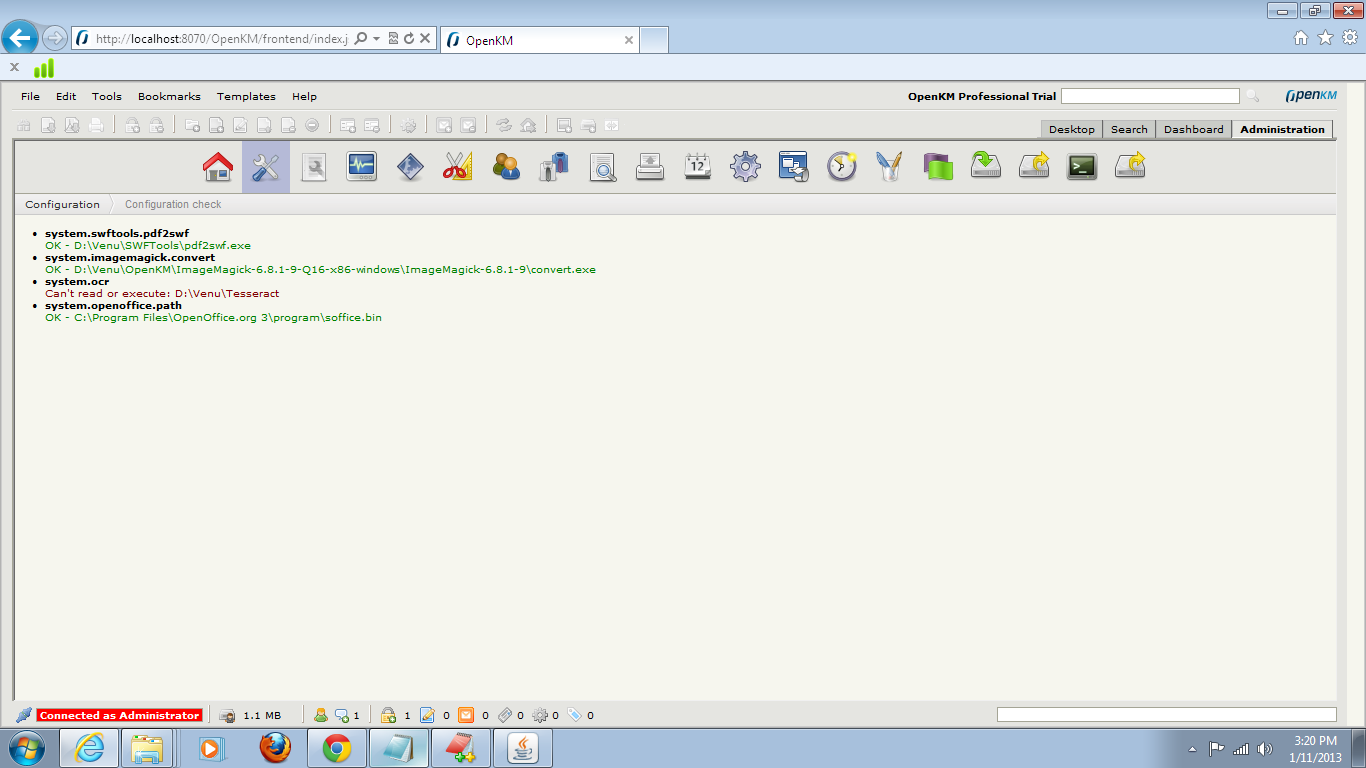Click the locked documents status bar icon
The image size is (1366, 768).
389,715
